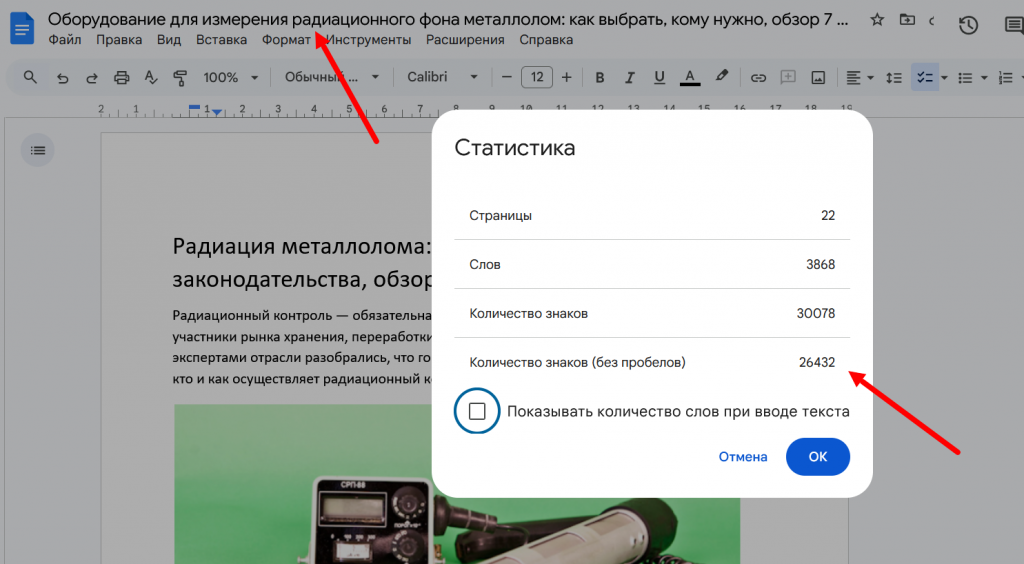Click the left indent marker on ruler
This screenshot has width=1024, height=564.
[217, 112]
